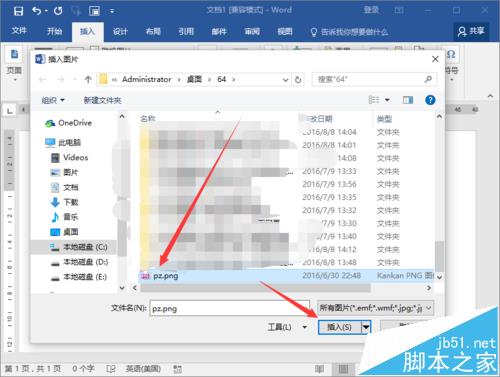Select 此电脑 in navigation pane
This screenshot has height=377, width=500.
[63, 143]
